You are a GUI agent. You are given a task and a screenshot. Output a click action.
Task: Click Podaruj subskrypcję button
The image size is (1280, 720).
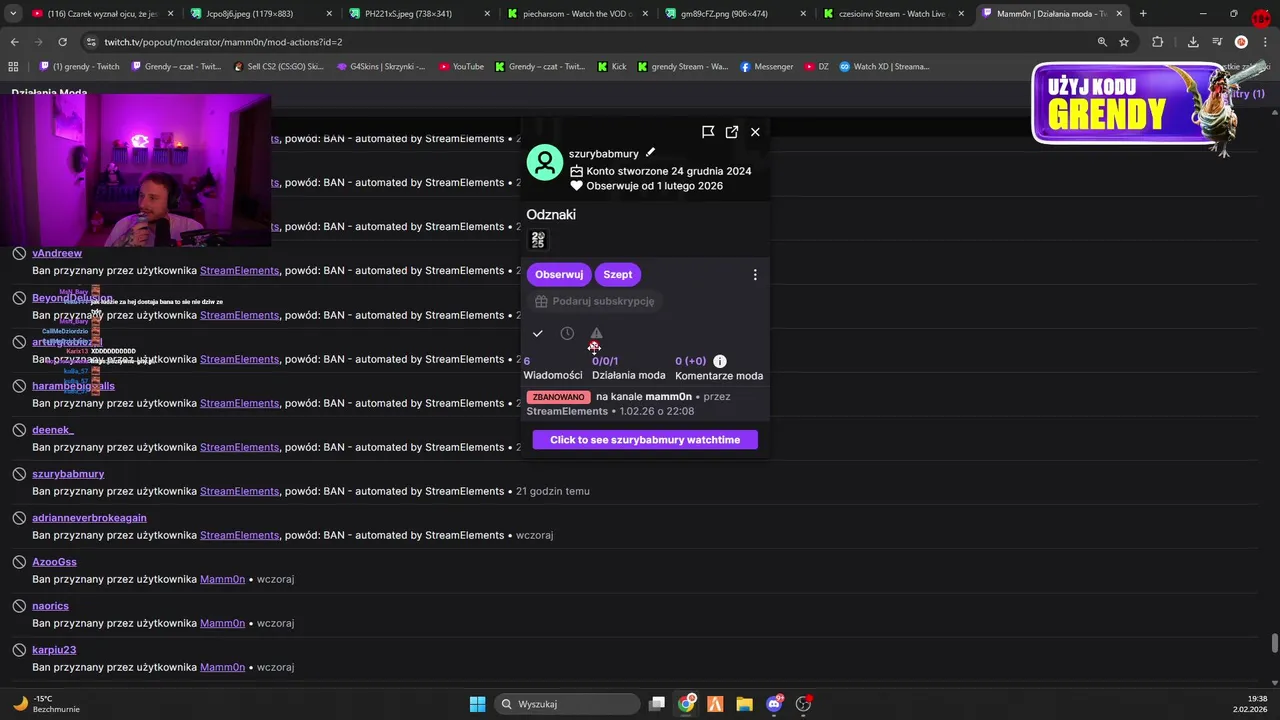pos(595,301)
